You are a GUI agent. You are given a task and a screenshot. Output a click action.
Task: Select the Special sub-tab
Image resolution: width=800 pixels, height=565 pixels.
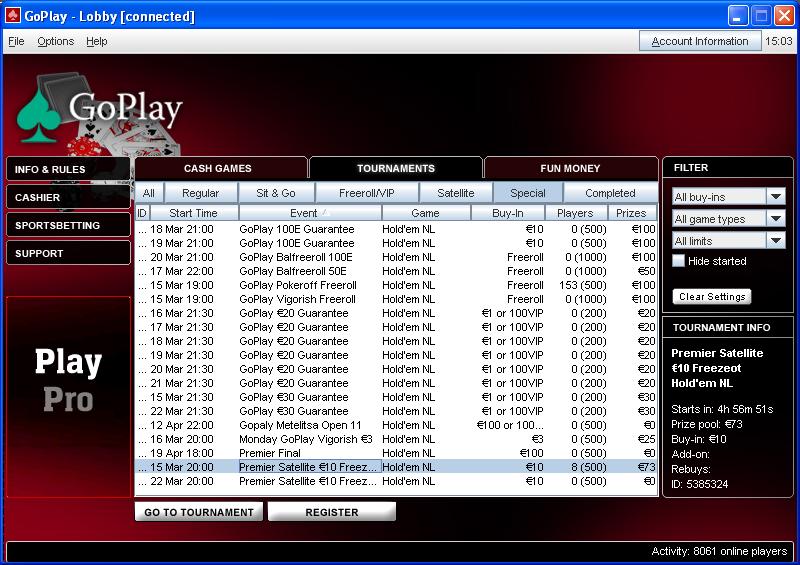(528, 193)
